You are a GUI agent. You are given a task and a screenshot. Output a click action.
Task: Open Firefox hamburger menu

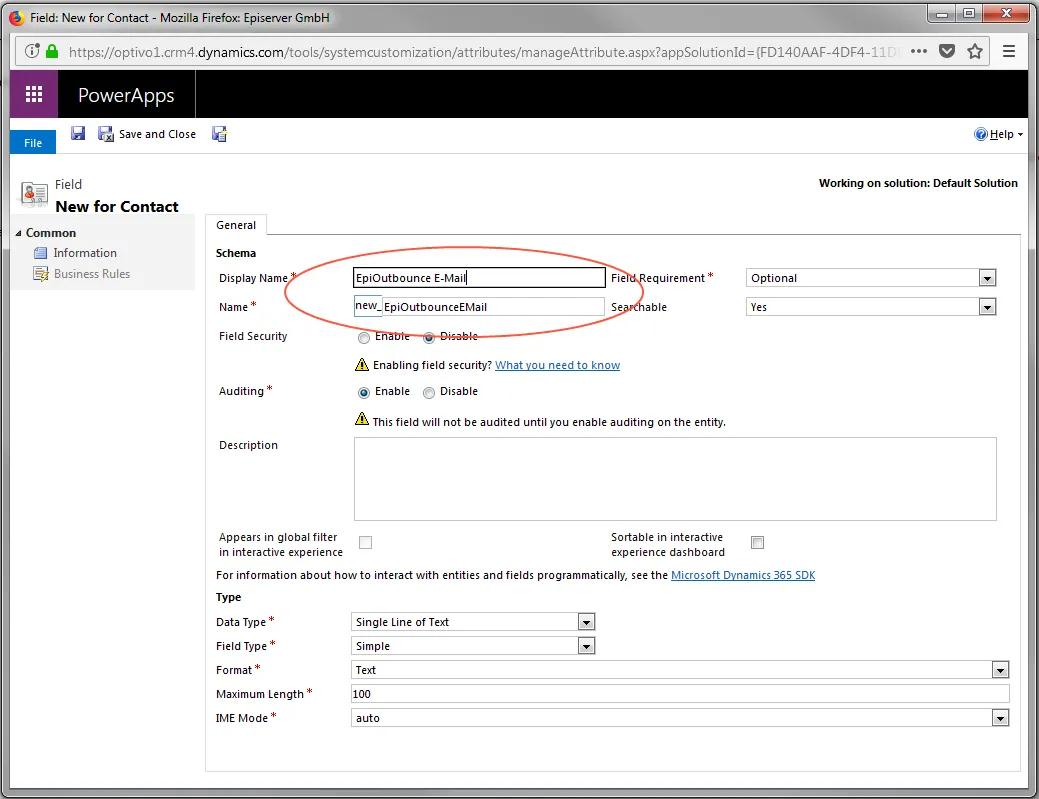coord(1009,51)
